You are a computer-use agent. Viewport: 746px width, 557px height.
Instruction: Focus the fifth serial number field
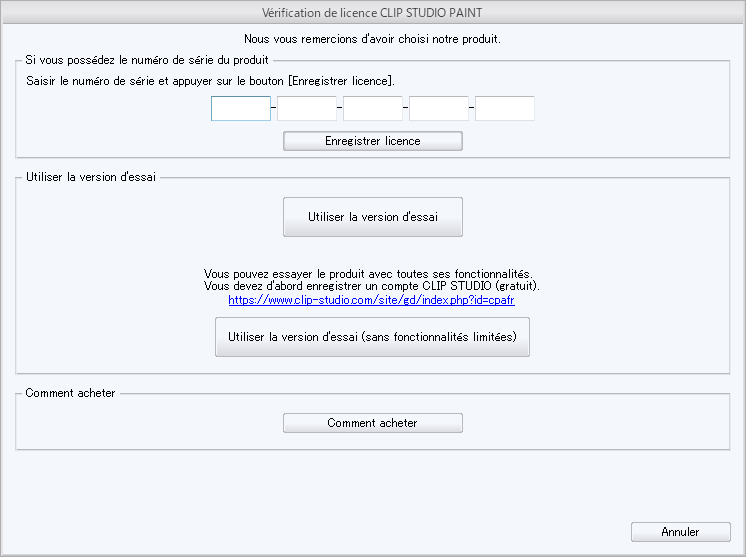pos(505,108)
